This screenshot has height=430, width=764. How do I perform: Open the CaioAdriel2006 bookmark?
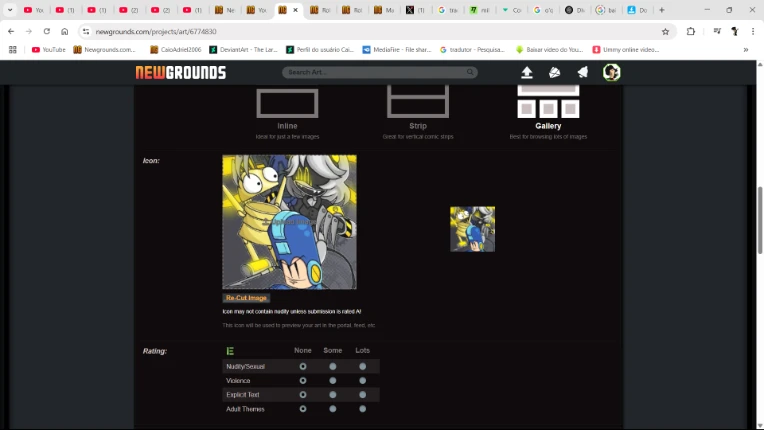click(175, 50)
